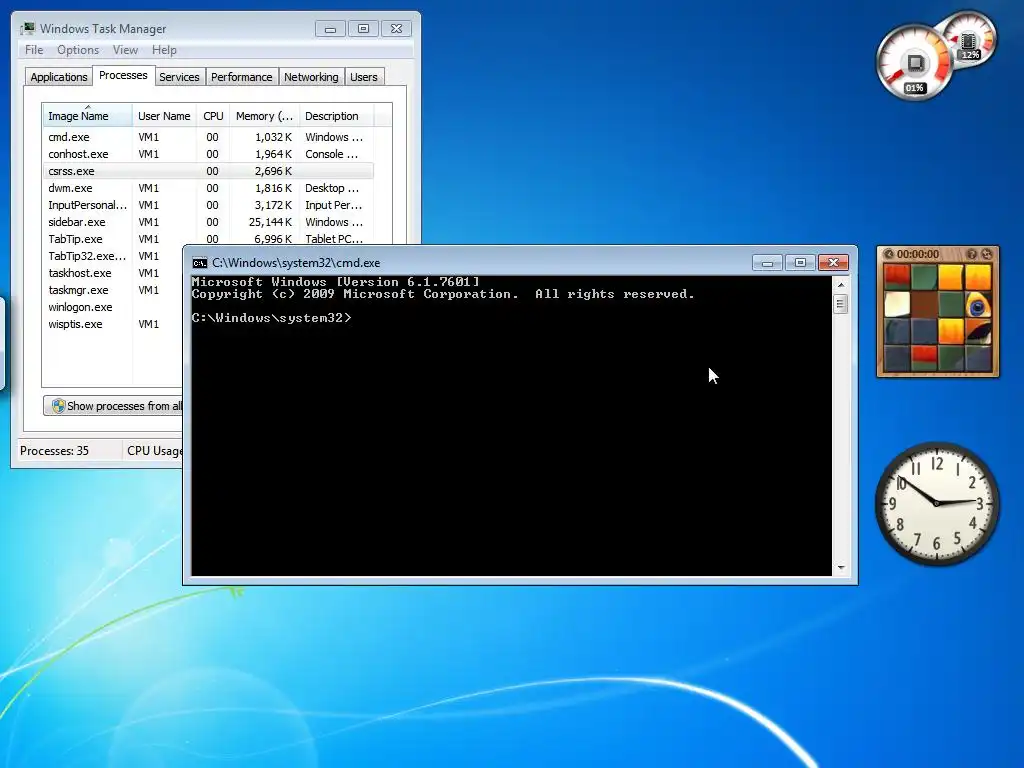Click the CPU meter gauge gadget

point(914,63)
